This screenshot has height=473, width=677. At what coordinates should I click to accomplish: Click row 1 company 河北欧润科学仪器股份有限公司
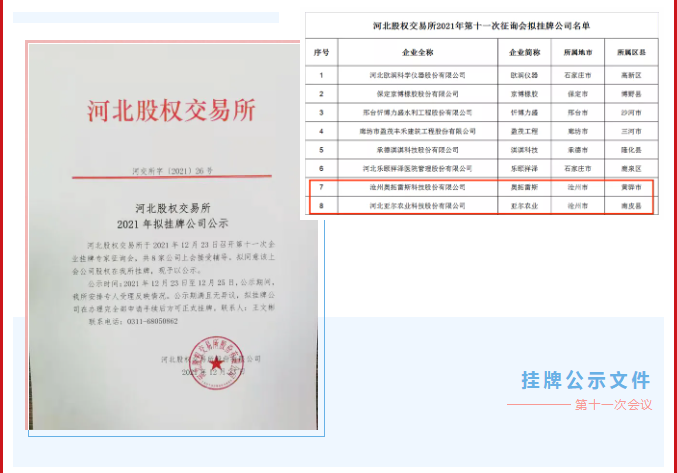coord(418,75)
